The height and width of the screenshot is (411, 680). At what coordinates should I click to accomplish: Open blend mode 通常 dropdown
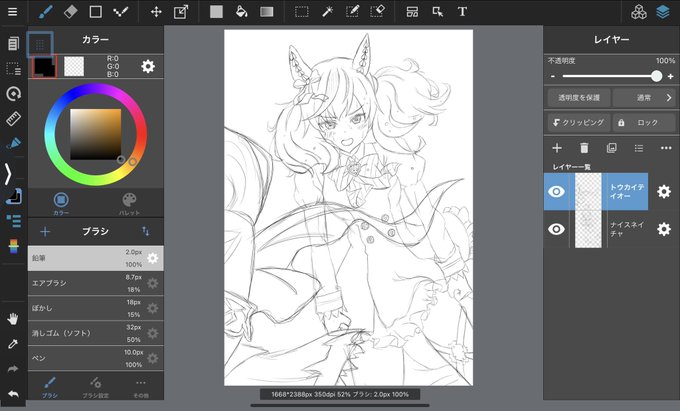(x=644, y=98)
